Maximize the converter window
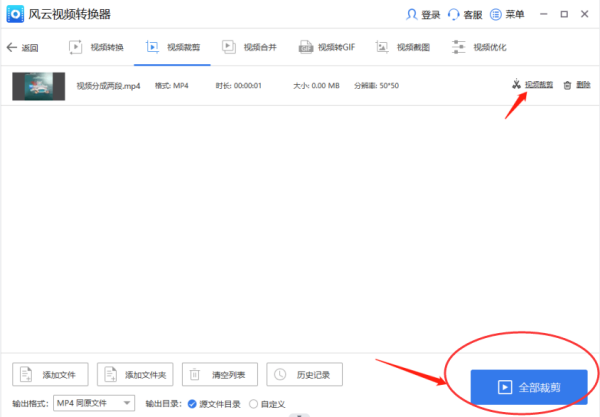This screenshot has width=600, height=417. tap(564, 14)
